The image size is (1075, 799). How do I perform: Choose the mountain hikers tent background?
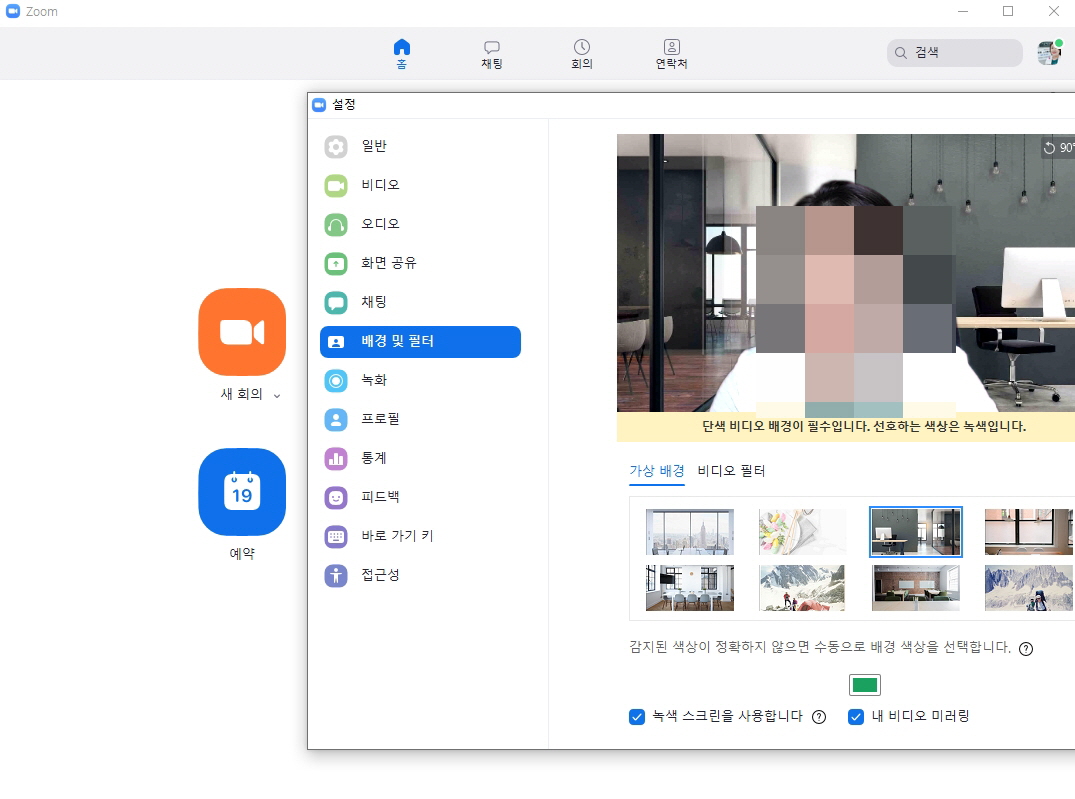coord(802,588)
